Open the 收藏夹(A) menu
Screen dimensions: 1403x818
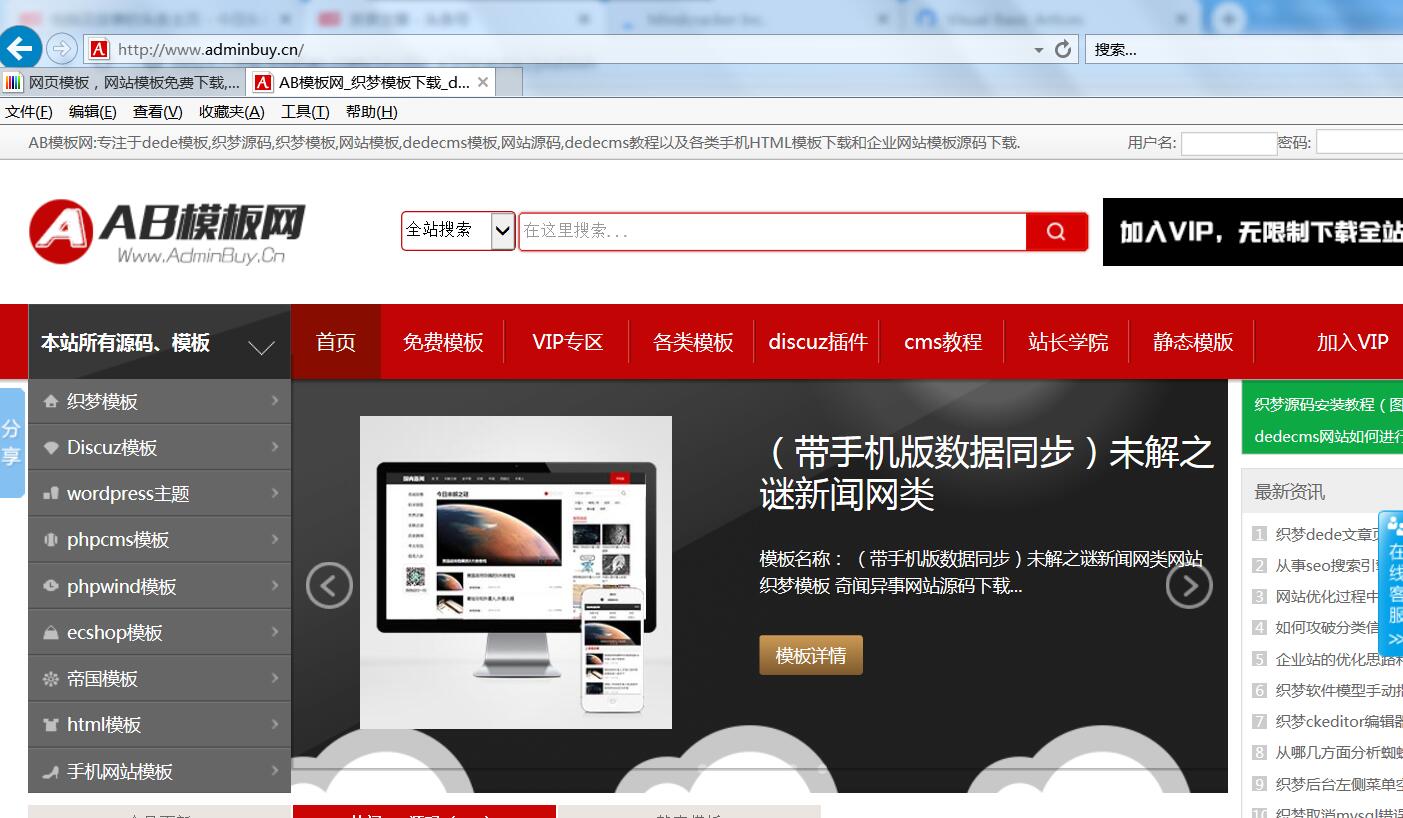tap(231, 111)
